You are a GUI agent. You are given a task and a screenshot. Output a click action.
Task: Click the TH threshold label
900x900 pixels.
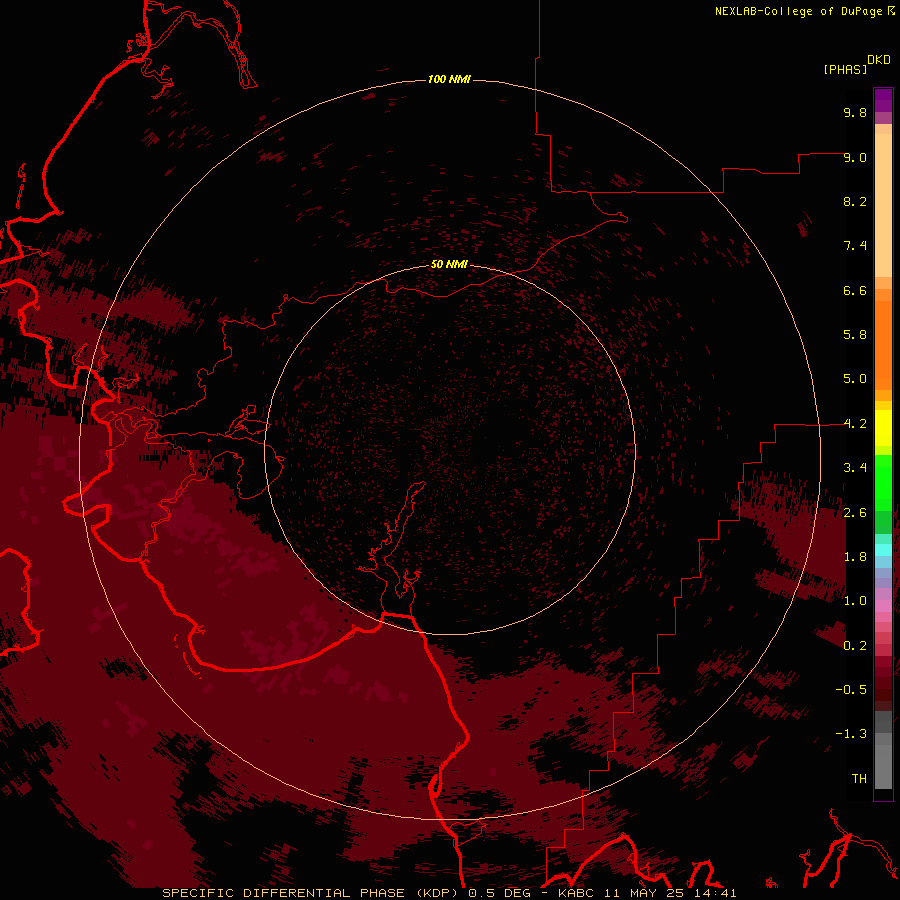[x=859, y=779]
